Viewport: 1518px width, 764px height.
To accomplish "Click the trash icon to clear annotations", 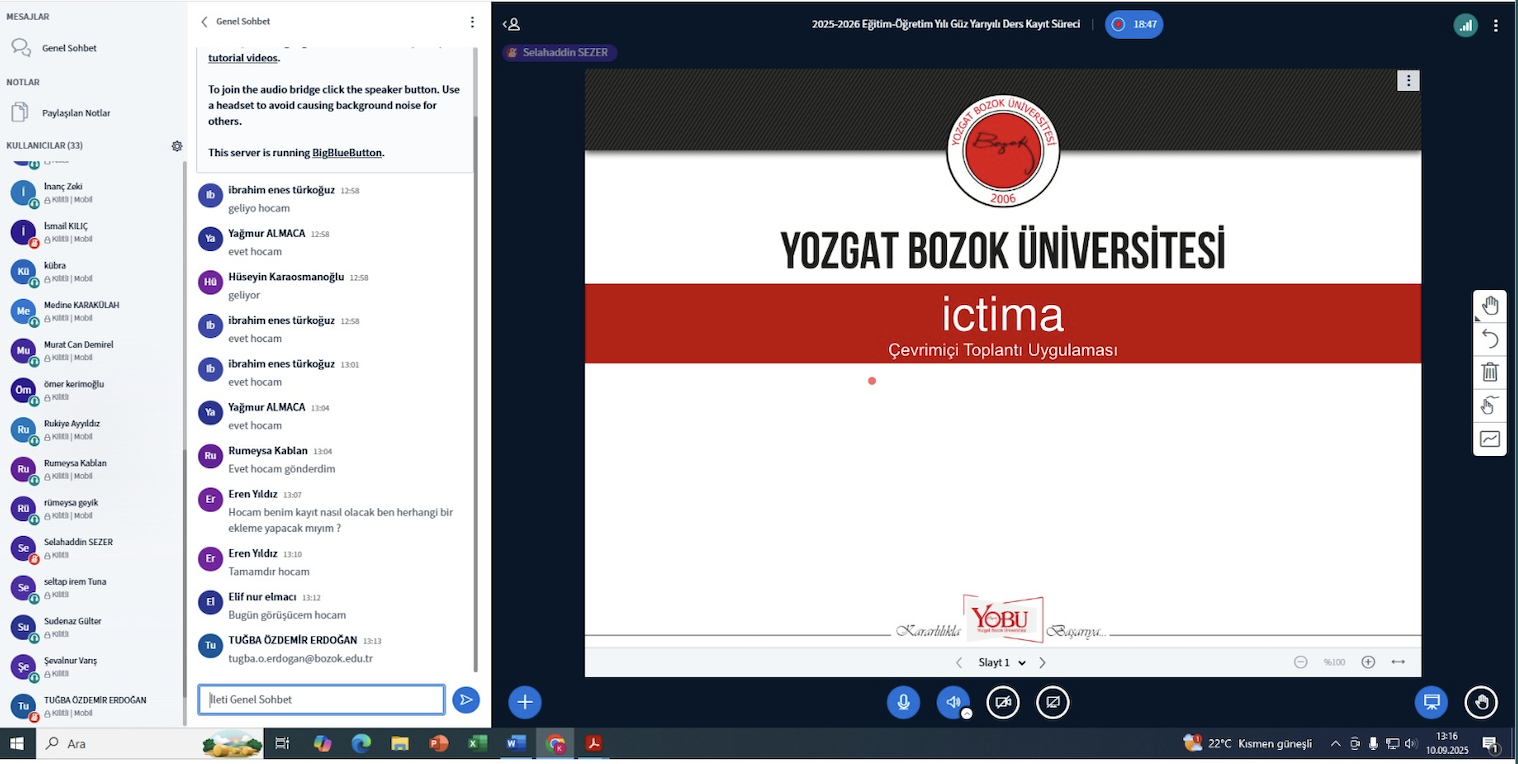I will tap(1490, 372).
